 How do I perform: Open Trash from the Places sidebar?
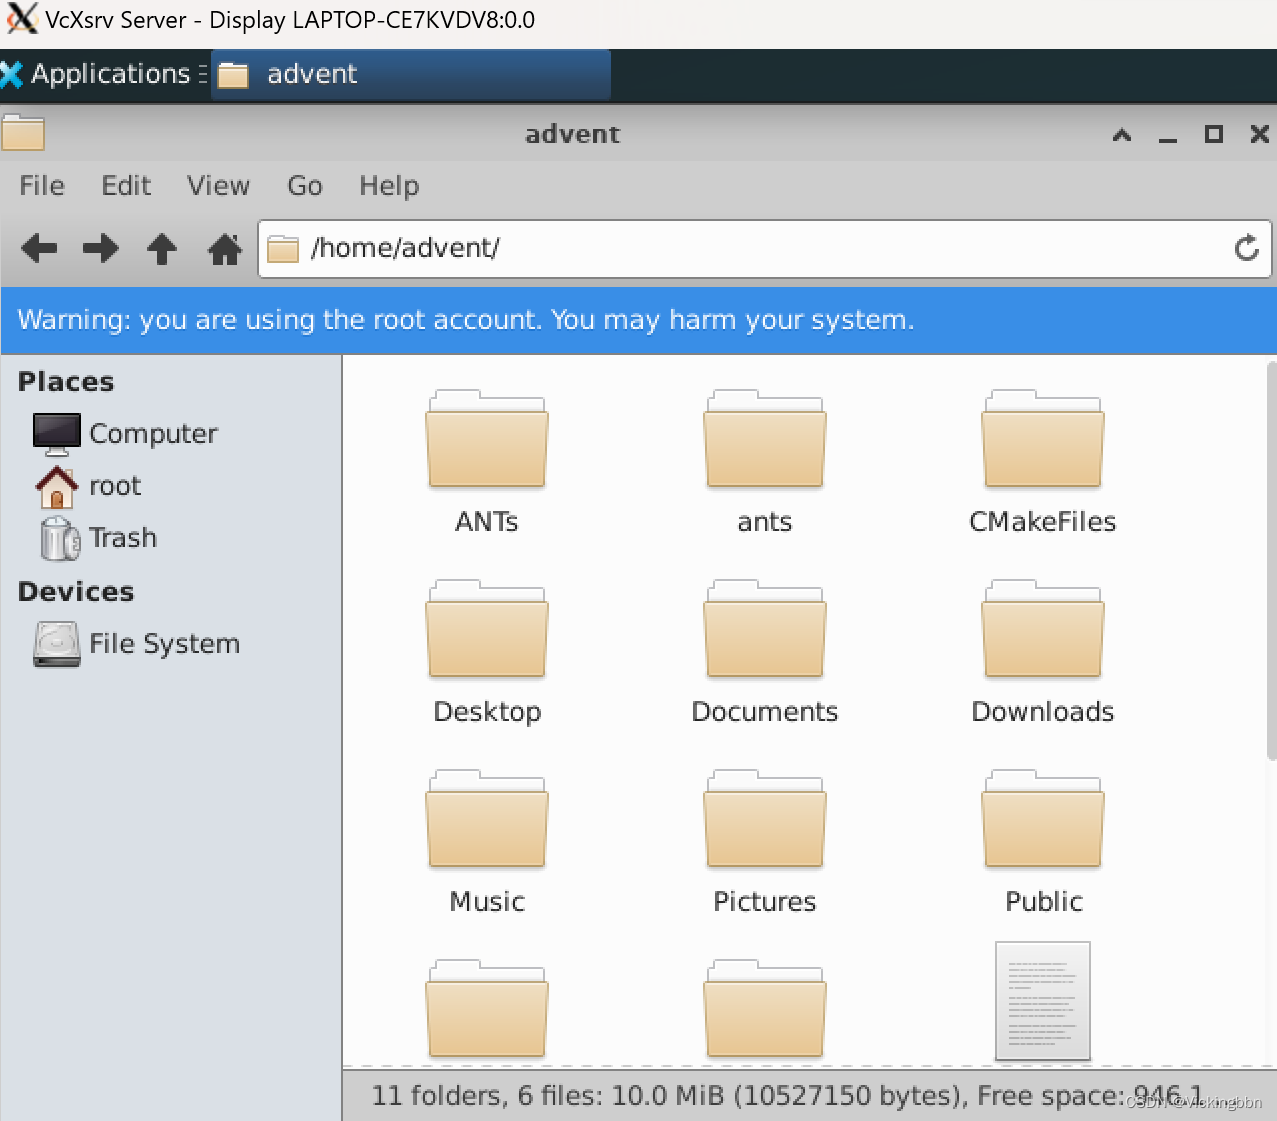point(122,537)
